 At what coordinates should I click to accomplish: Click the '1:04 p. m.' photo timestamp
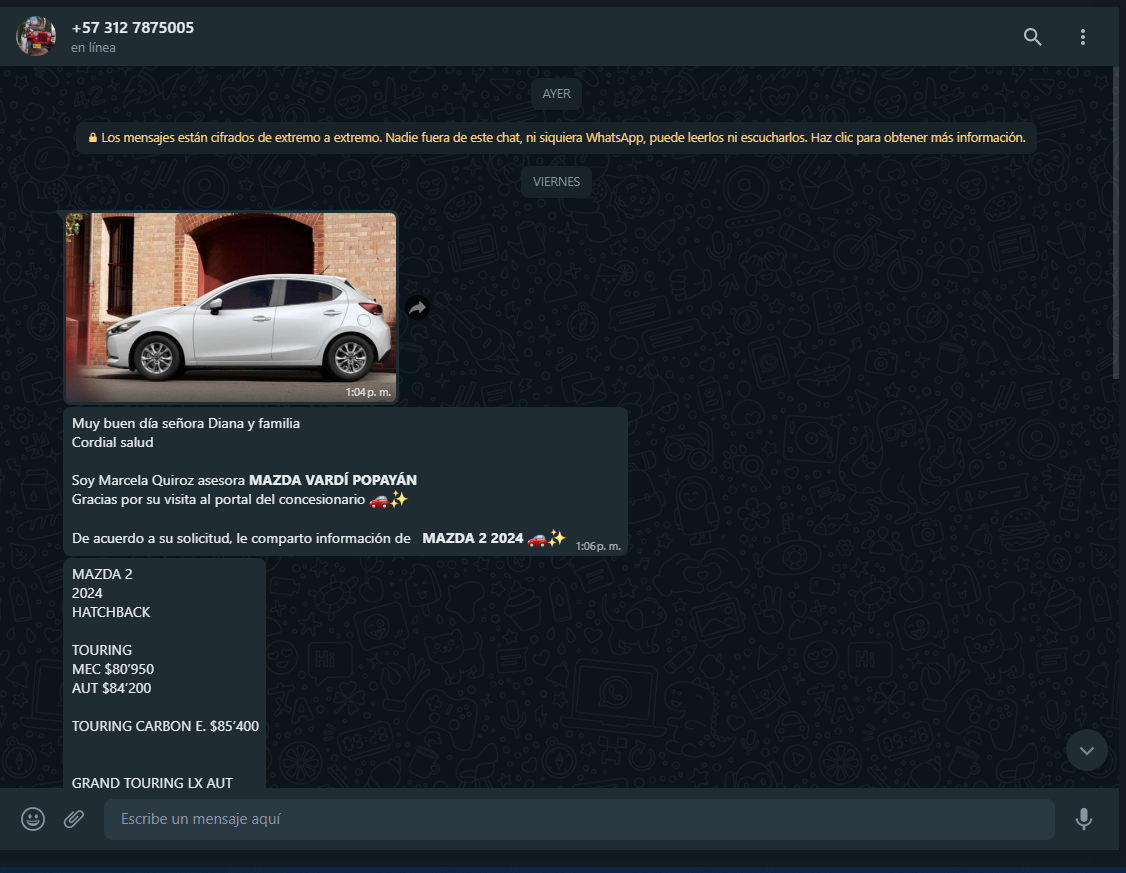tap(368, 392)
